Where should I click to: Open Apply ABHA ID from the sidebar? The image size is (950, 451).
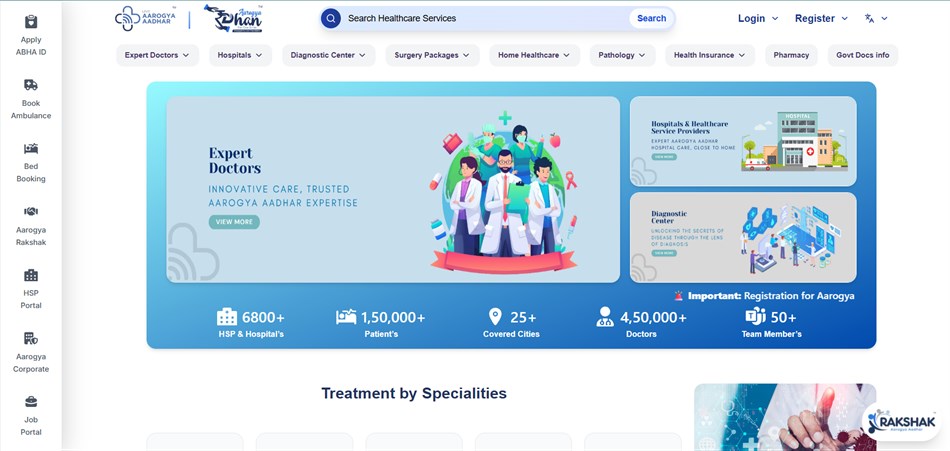pos(31,36)
